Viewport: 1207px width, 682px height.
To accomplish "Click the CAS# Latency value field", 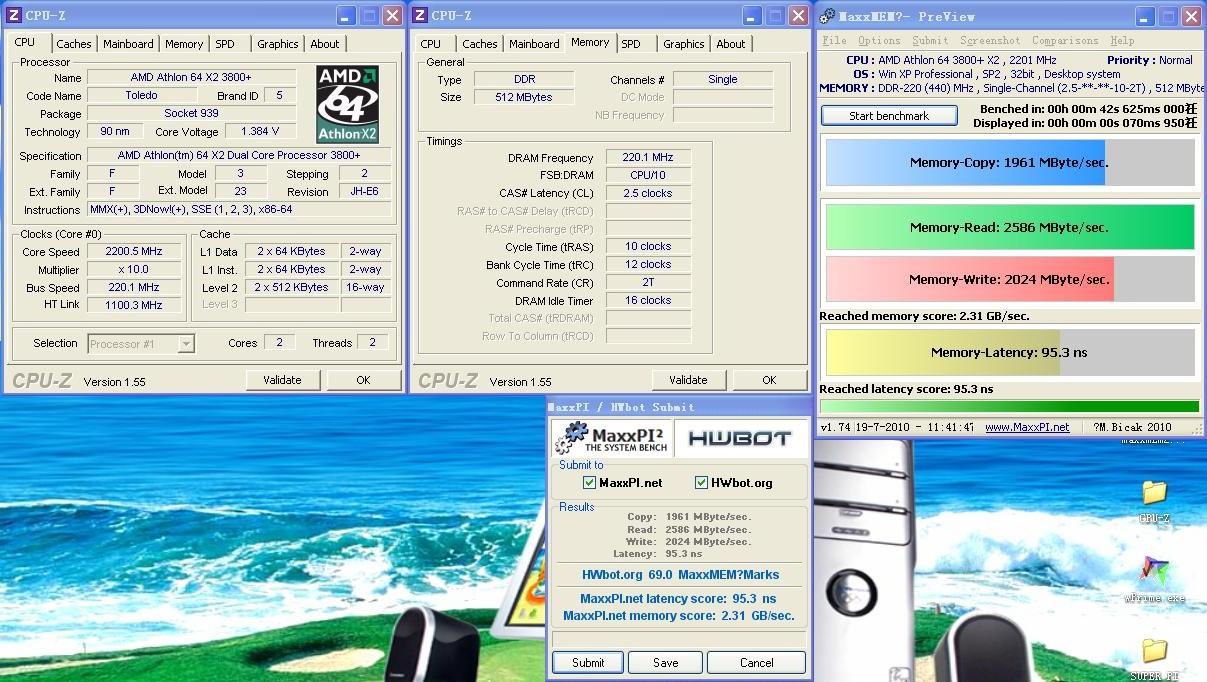I will coord(648,194).
